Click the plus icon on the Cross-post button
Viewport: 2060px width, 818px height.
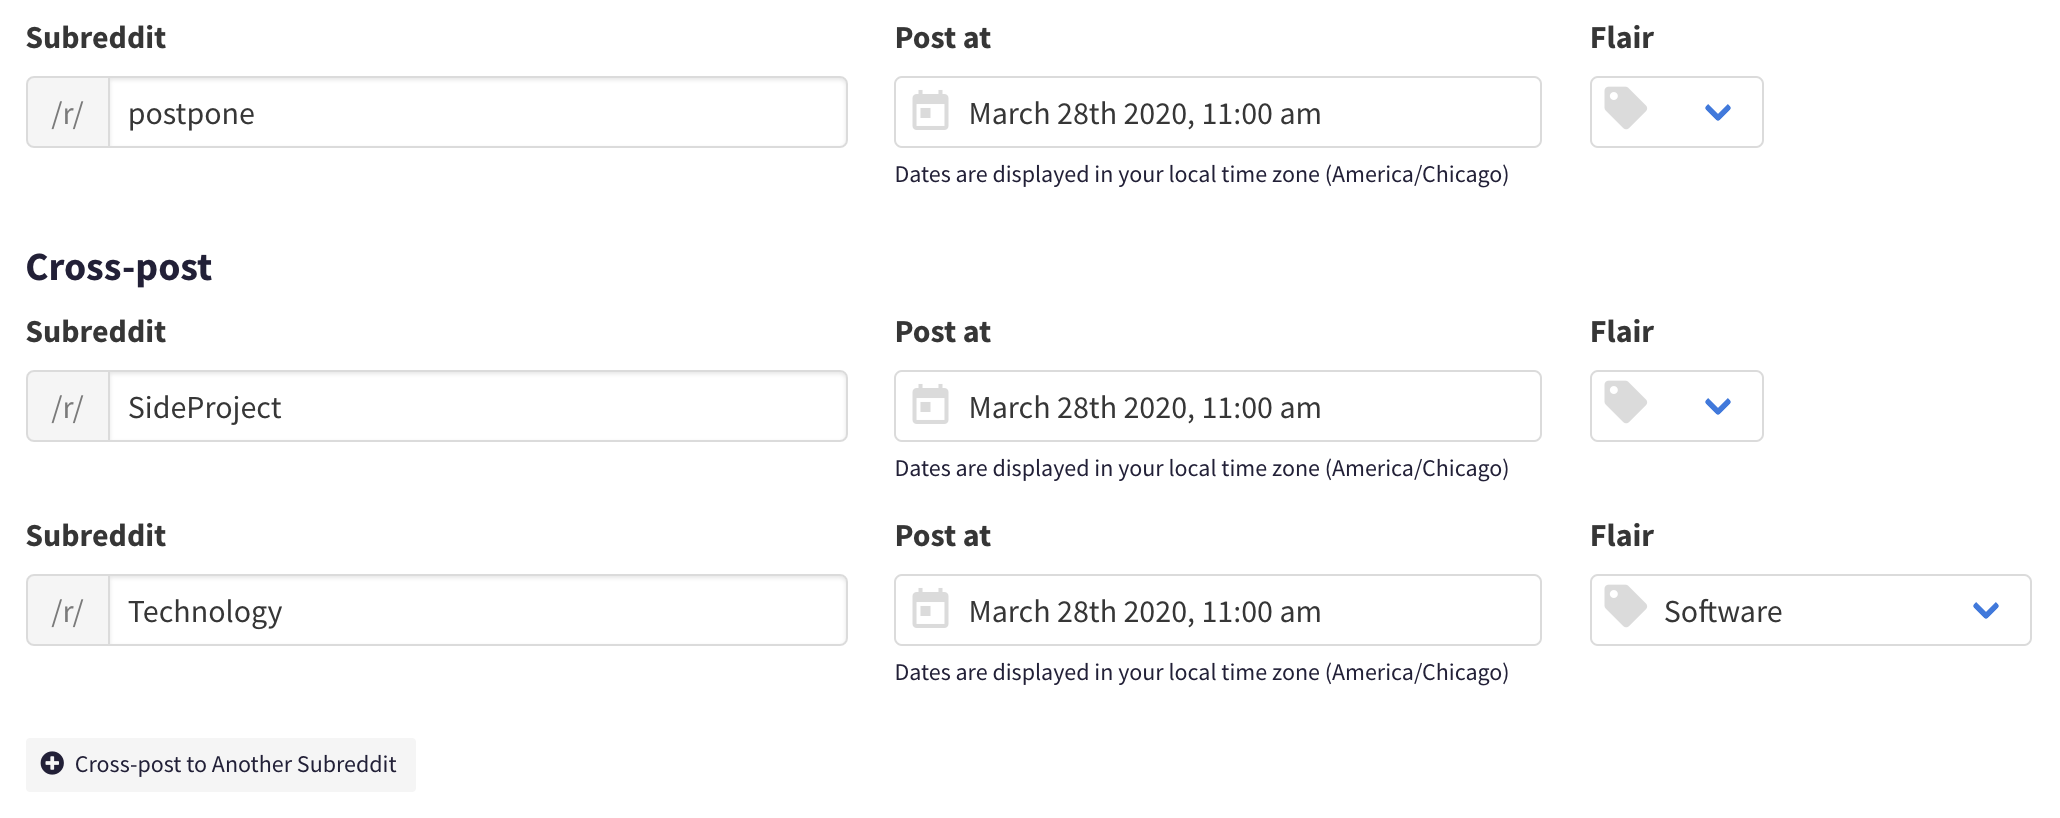coord(52,764)
